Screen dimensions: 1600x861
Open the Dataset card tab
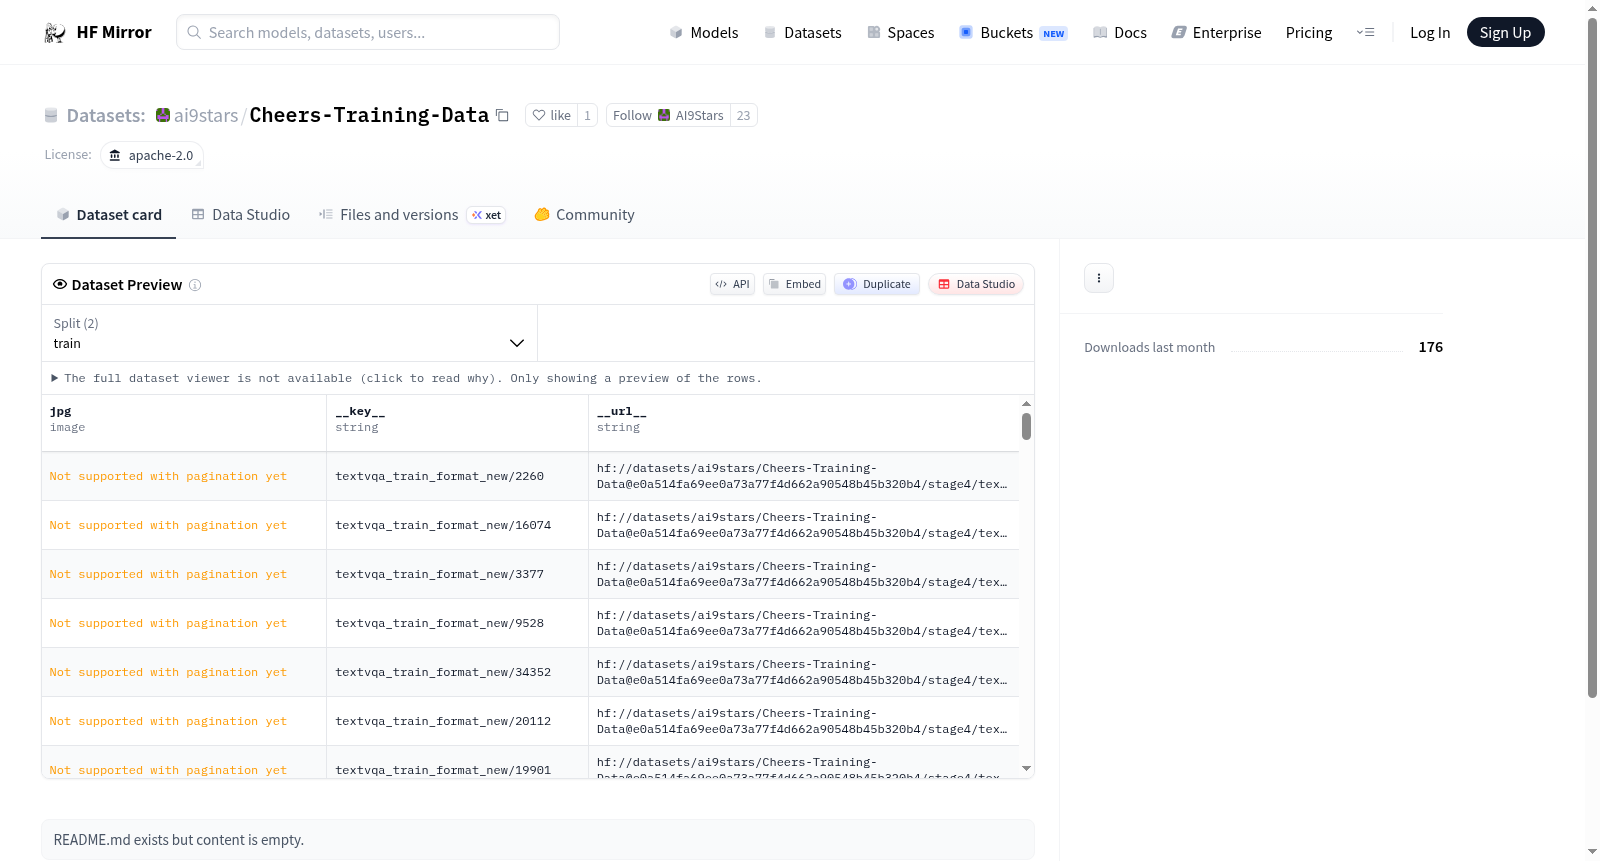coord(109,215)
